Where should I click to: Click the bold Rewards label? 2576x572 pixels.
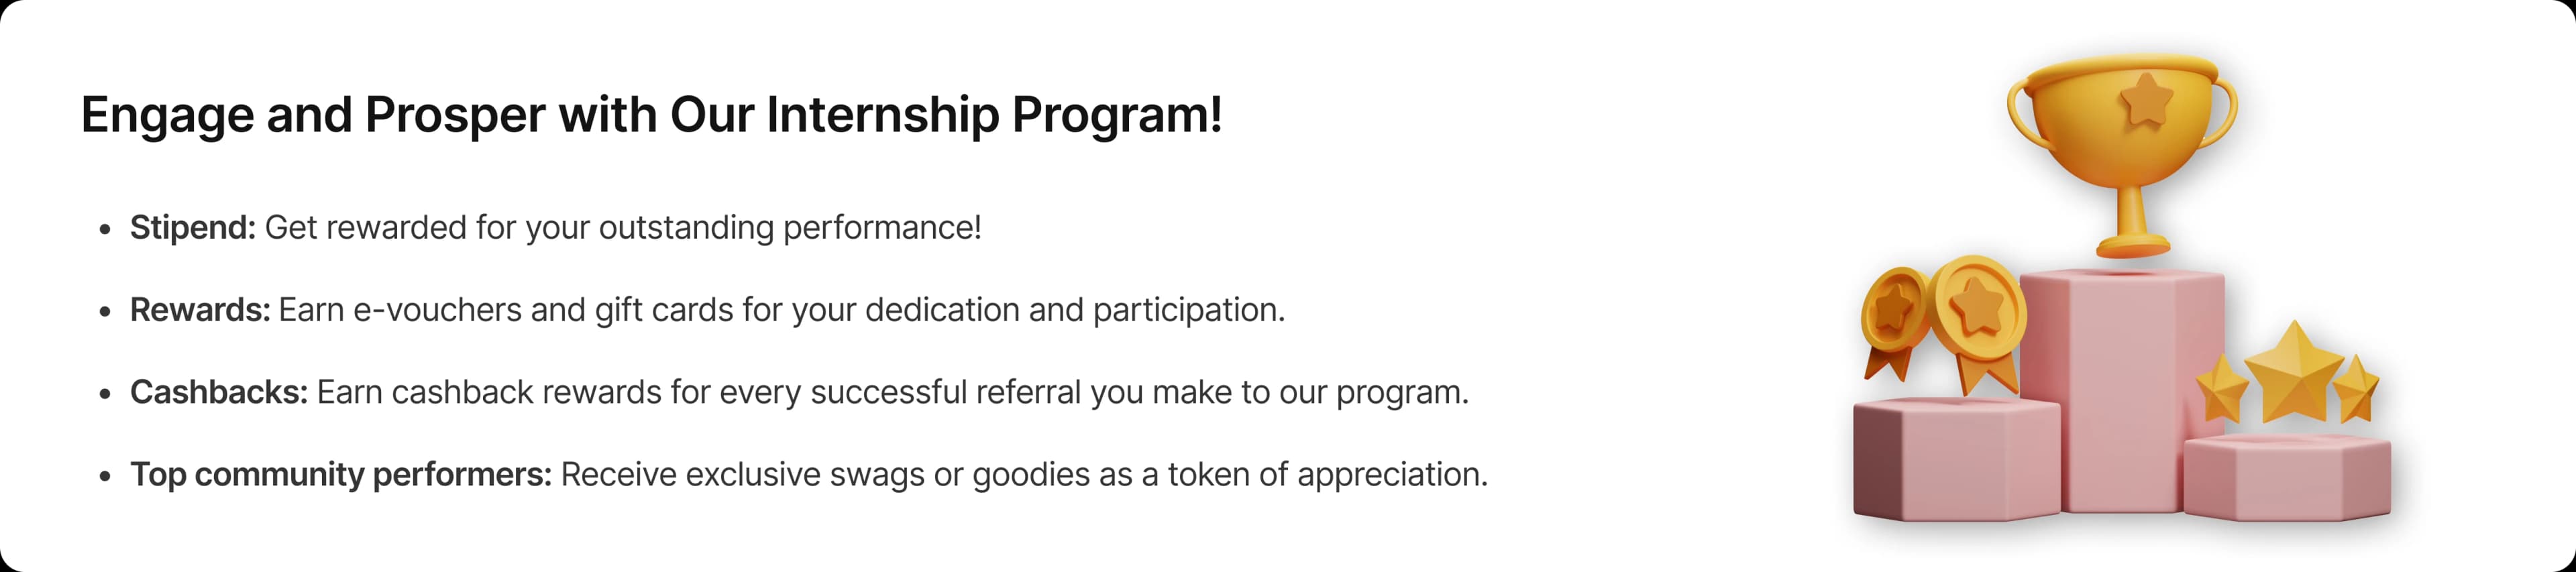(x=200, y=310)
